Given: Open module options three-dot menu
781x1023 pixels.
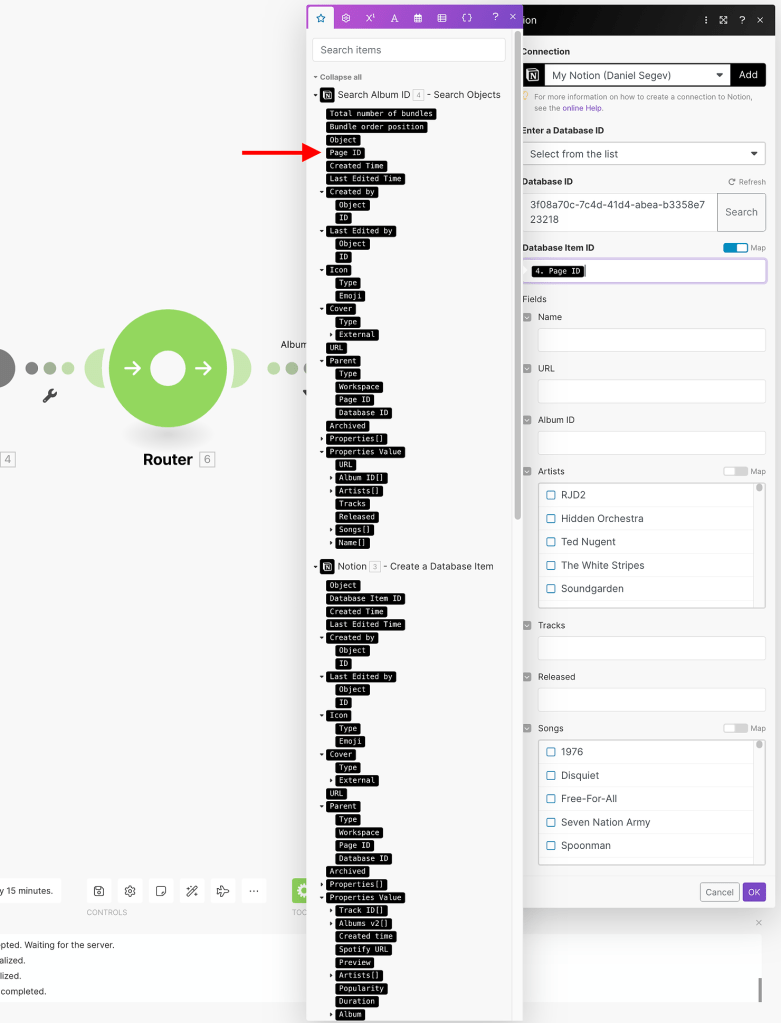Looking at the screenshot, I should [706, 20].
